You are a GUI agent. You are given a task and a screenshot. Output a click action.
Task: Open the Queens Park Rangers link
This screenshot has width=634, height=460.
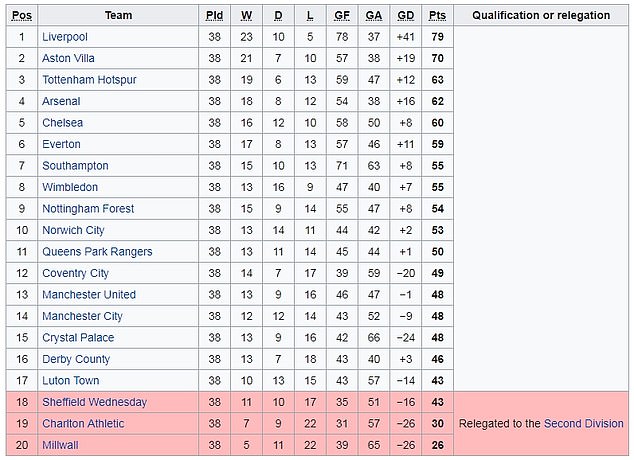point(97,251)
